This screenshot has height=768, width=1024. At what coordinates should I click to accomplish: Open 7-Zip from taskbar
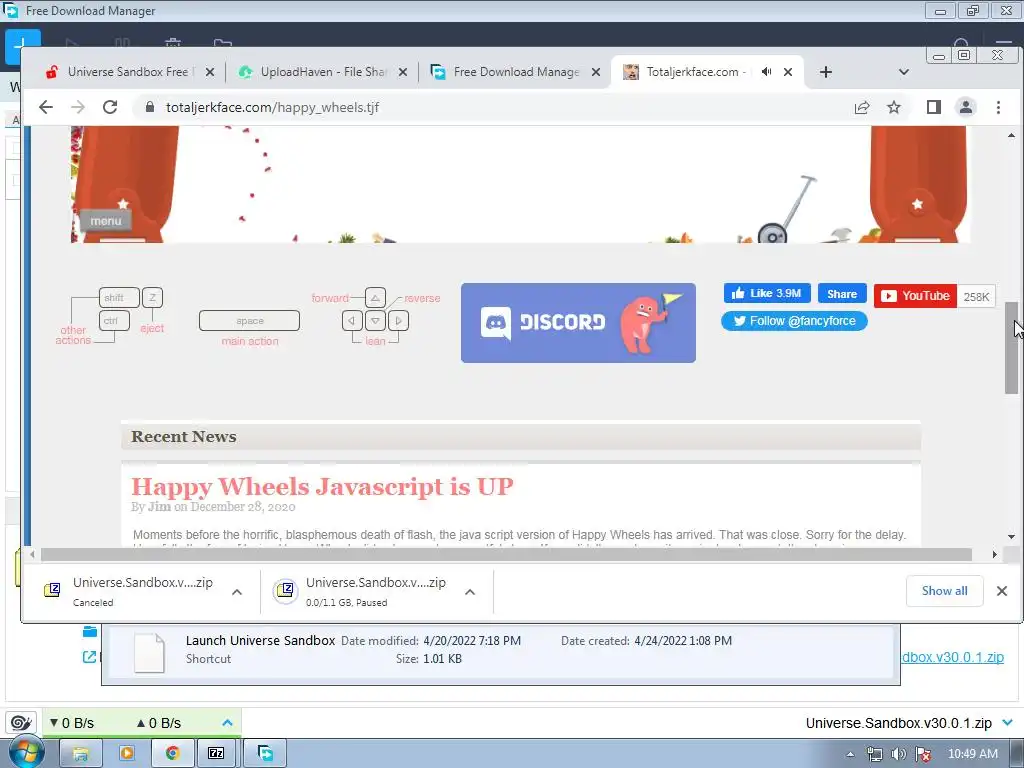(216, 754)
